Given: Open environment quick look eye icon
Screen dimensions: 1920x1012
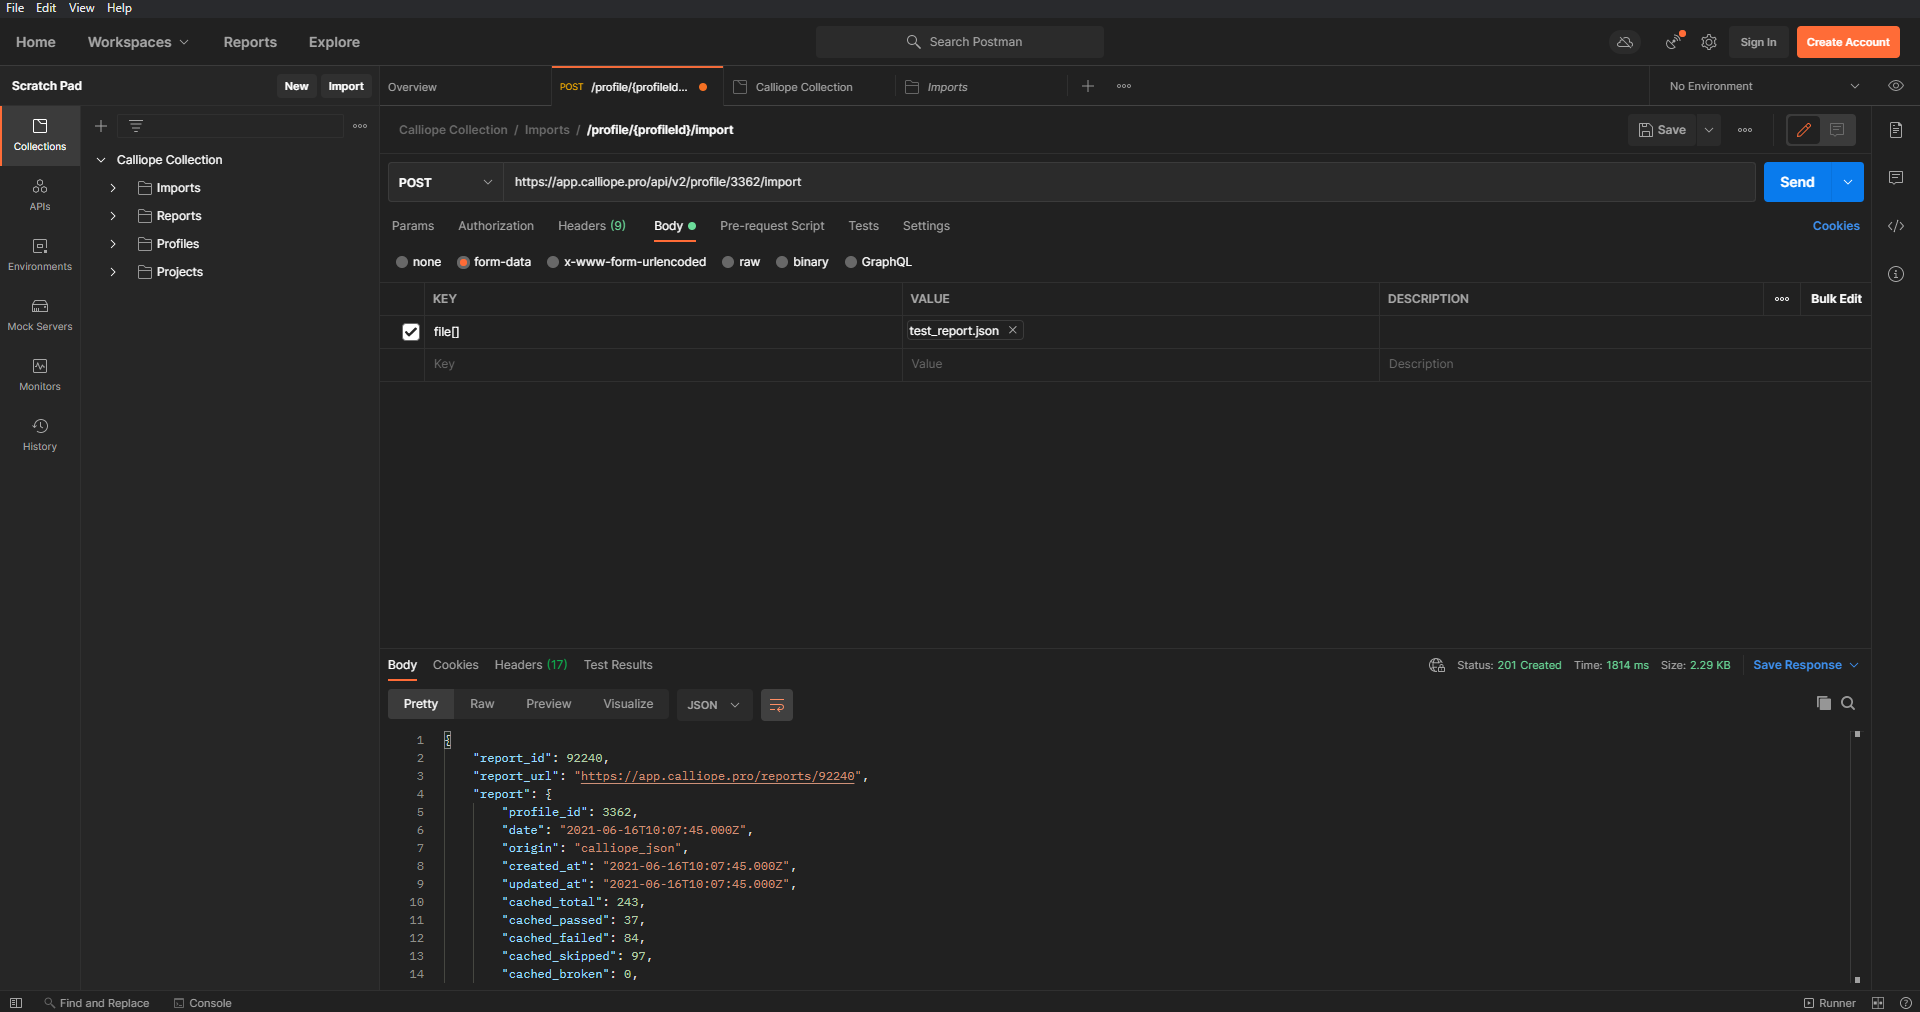Looking at the screenshot, I should pos(1895,86).
